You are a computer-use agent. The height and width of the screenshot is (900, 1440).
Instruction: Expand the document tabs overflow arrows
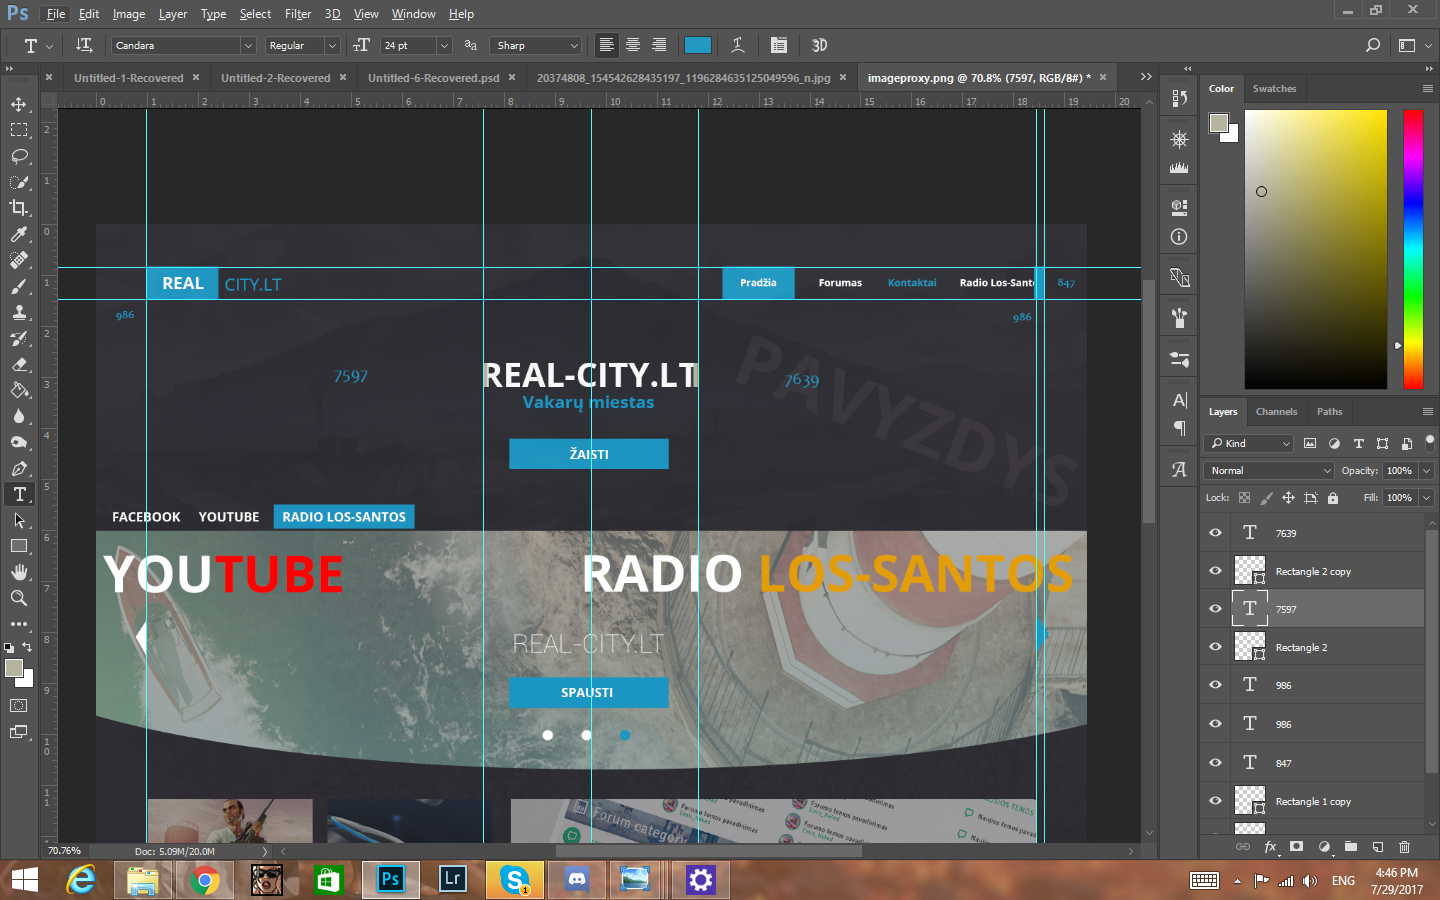pyautogui.click(x=1146, y=77)
